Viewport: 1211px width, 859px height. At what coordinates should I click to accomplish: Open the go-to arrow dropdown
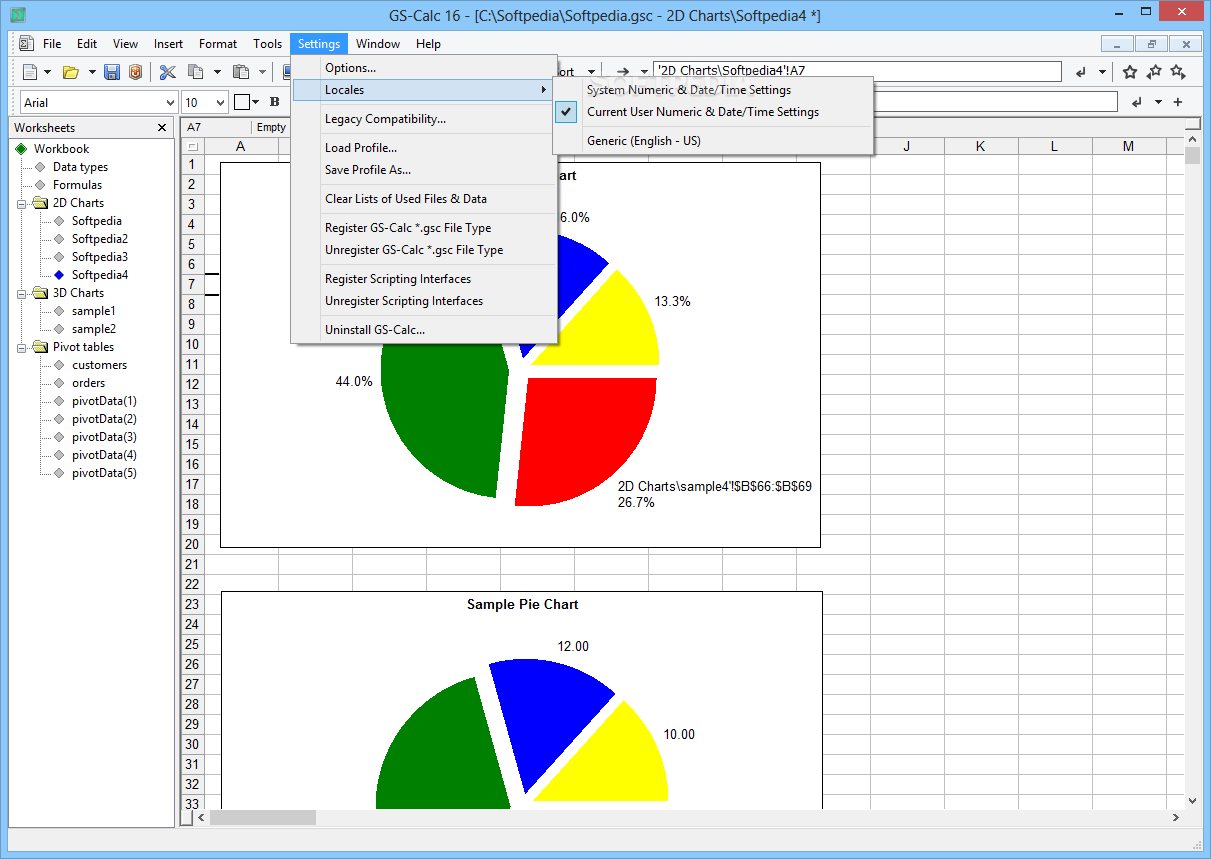[x=644, y=72]
